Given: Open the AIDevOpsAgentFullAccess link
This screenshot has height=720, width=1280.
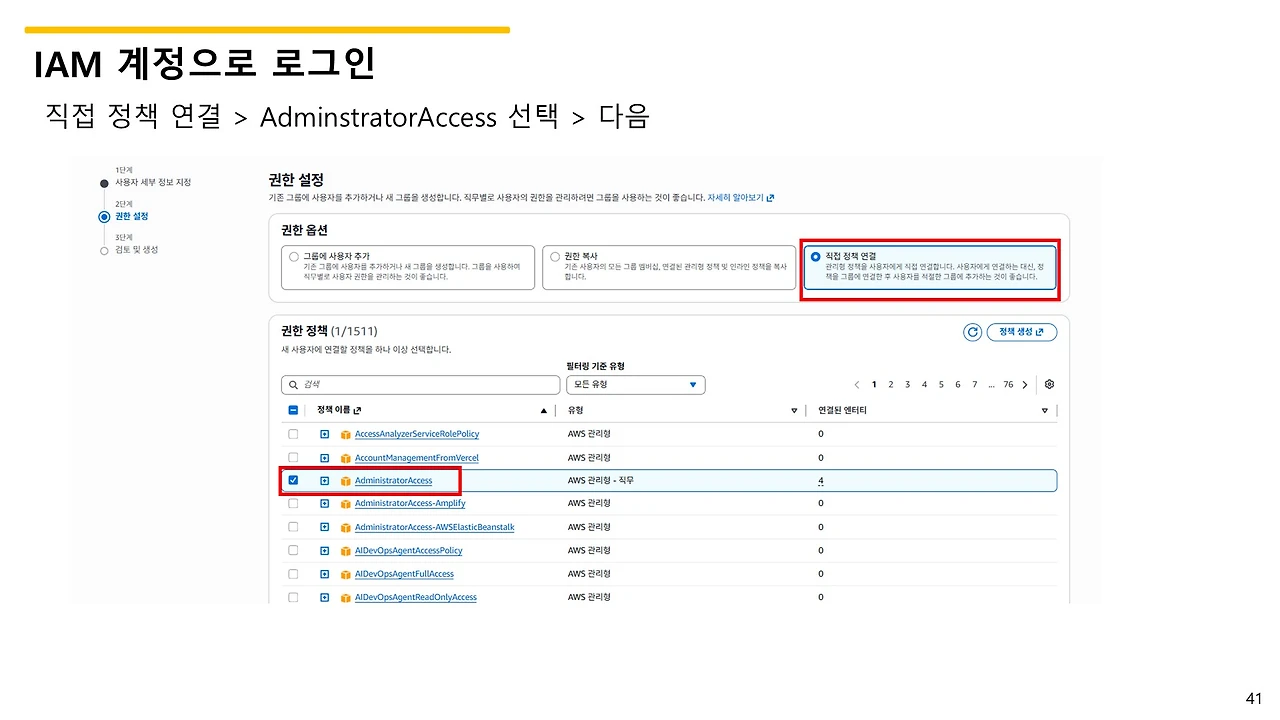Looking at the screenshot, I should [404, 574].
